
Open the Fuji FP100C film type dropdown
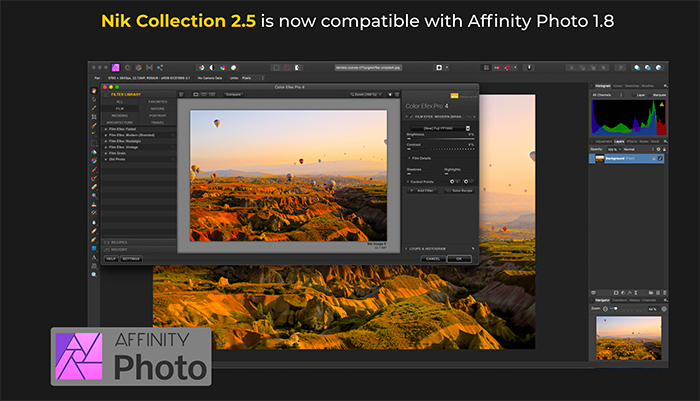pyautogui.click(x=439, y=127)
